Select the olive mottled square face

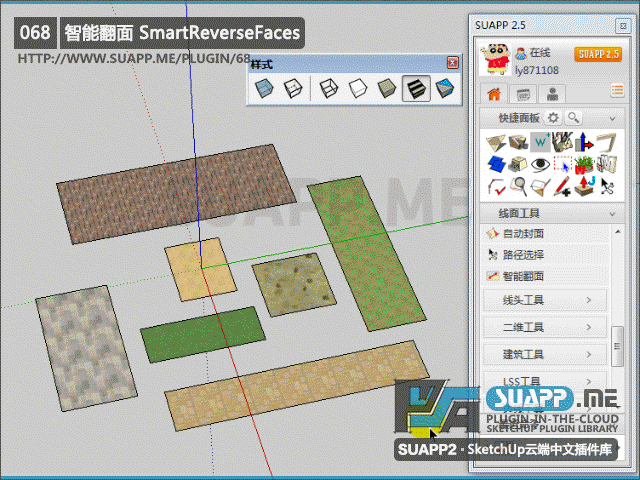coord(294,284)
